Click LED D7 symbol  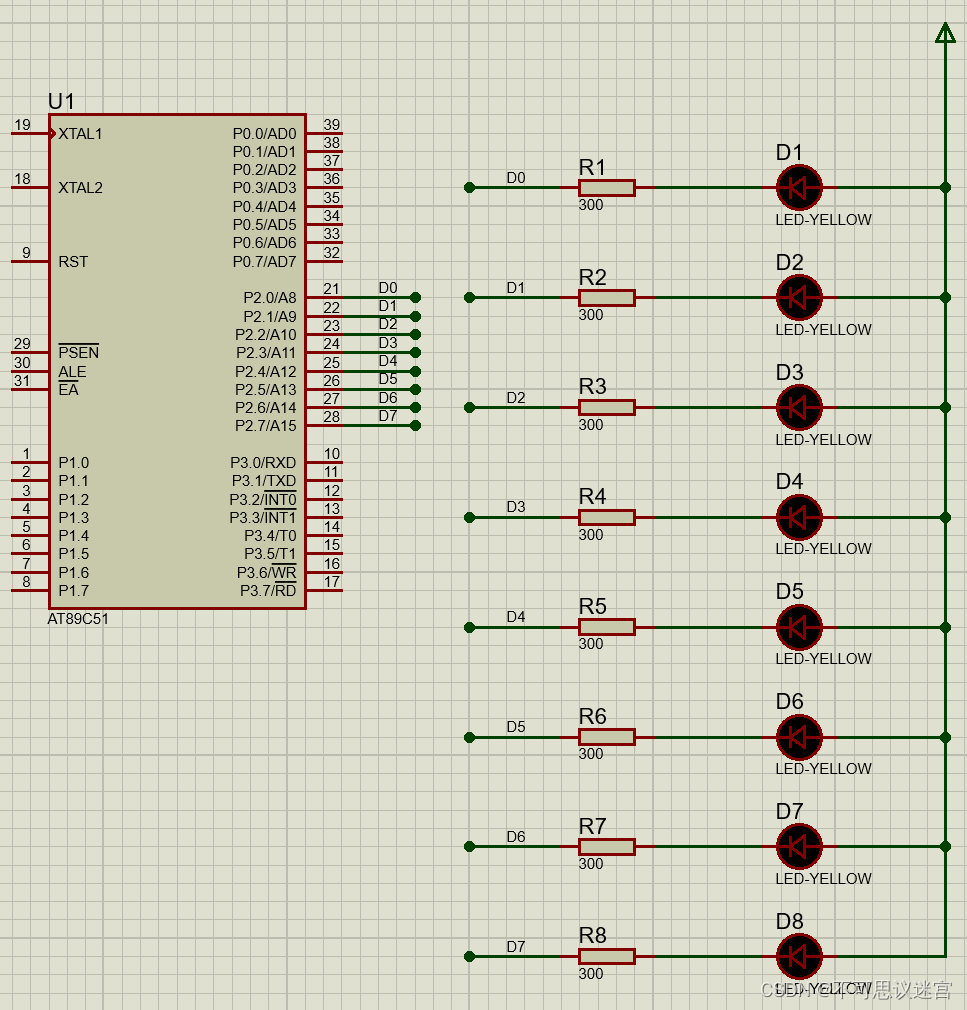point(799,846)
